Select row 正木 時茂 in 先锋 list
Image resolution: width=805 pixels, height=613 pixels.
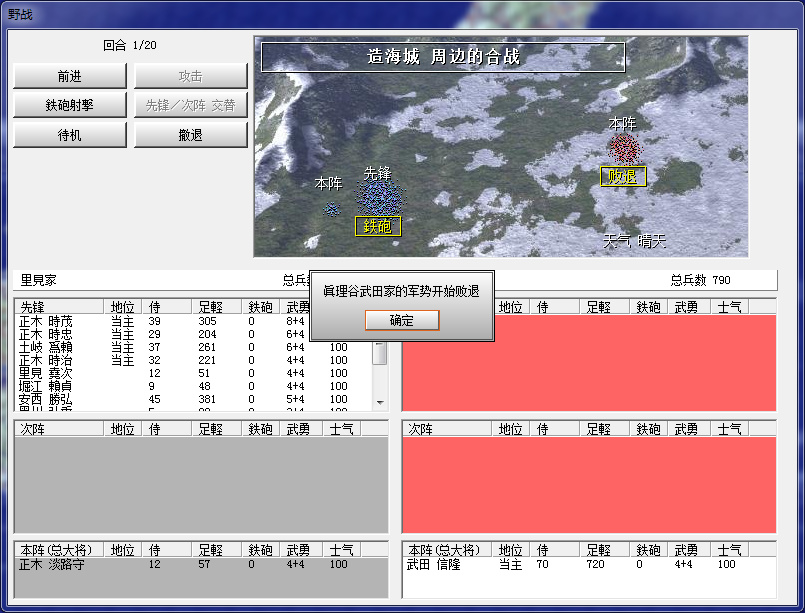[195, 321]
